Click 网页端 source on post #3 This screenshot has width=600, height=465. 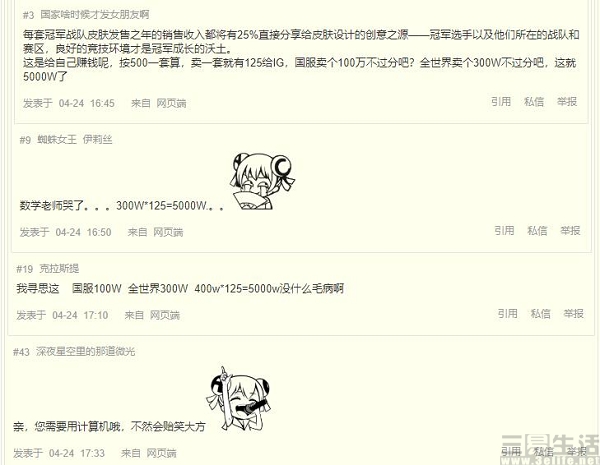[x=171, y=103]
